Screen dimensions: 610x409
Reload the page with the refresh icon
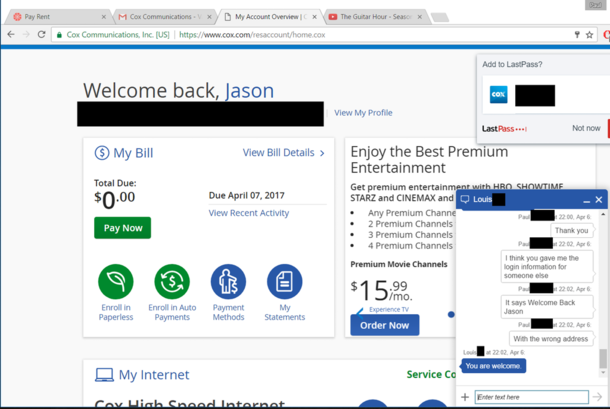pos(42,35)
